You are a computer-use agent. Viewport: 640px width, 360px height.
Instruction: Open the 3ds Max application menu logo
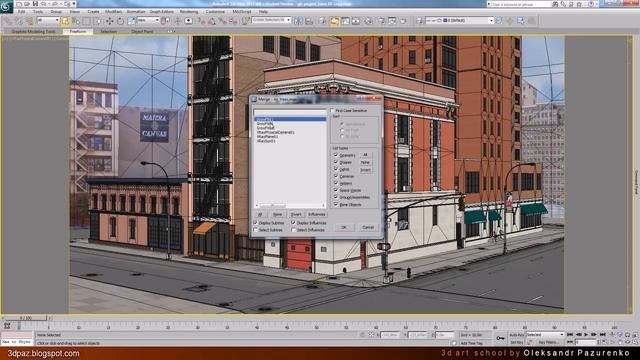(7, 7)
